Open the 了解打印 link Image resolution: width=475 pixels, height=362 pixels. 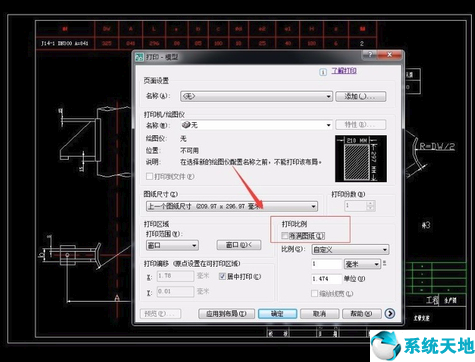pos(344,71)
